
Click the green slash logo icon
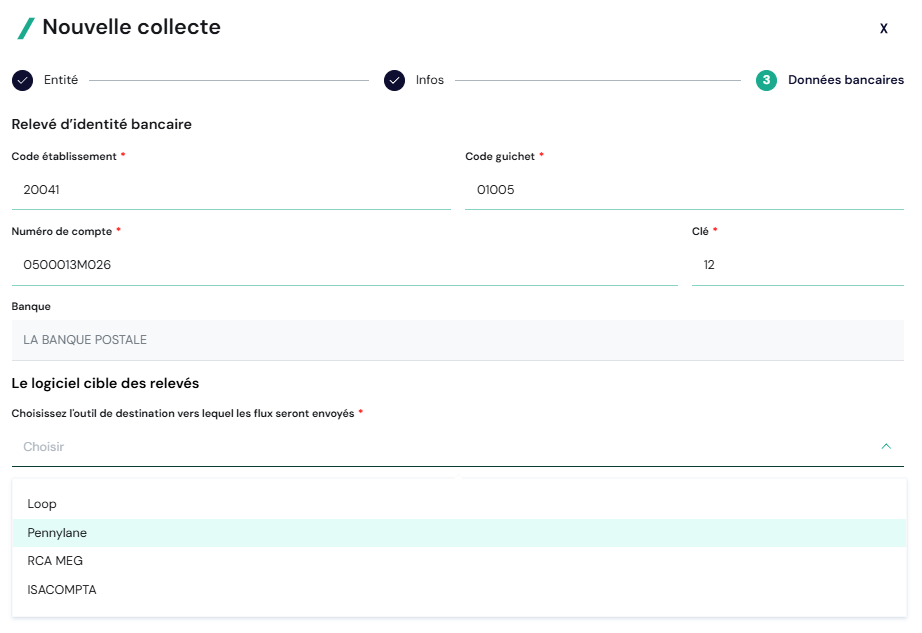26,28
